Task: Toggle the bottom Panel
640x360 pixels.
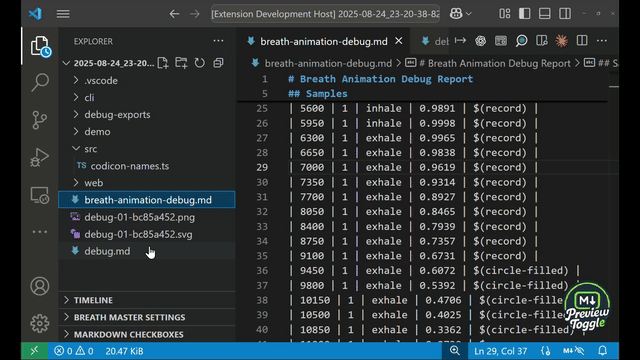Action: pos(544,14)
